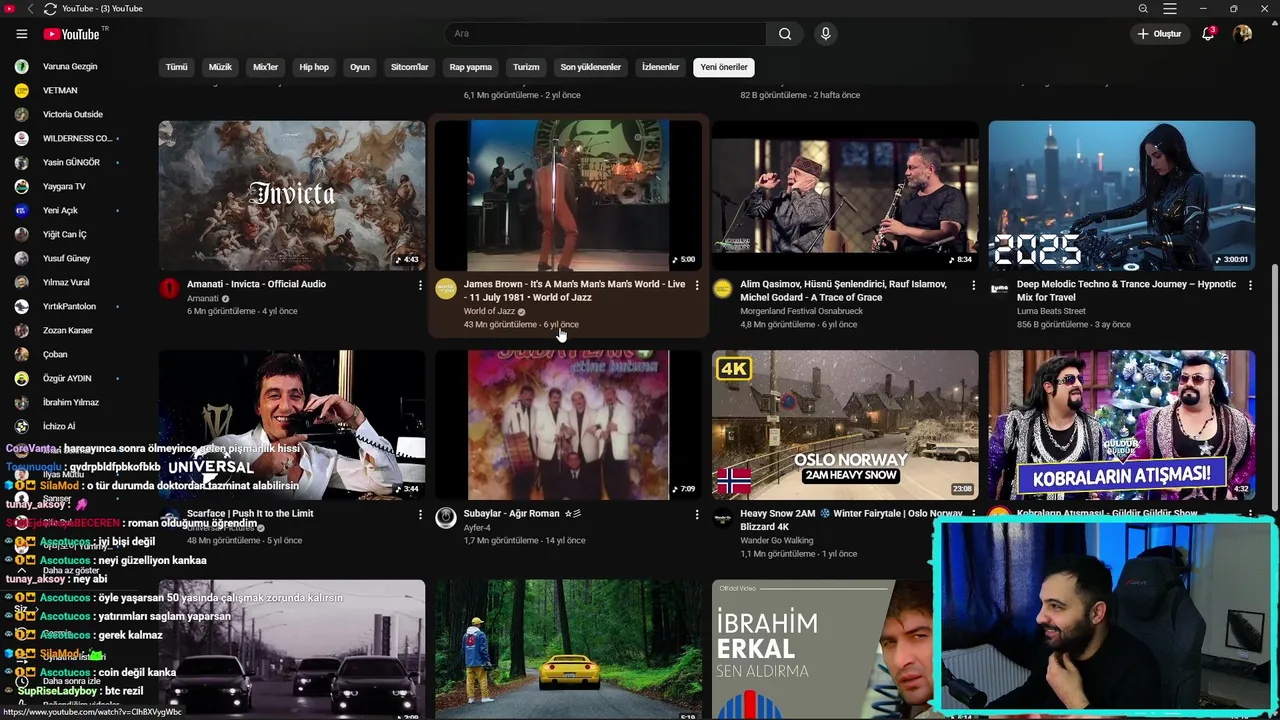This screenshot has width=1280, height=720.
Task: Open options for Deep Melodic Techno video
Action: coord(1250,285)
